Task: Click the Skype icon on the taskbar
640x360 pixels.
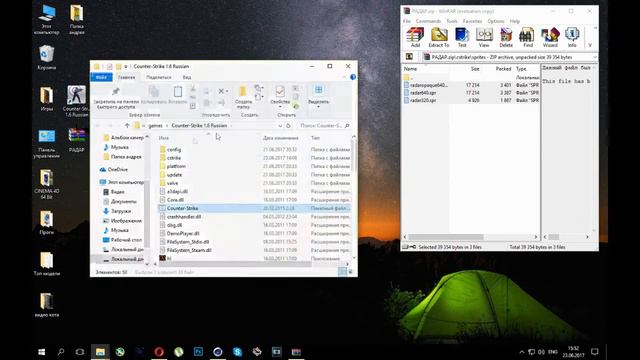Action: 237,351
